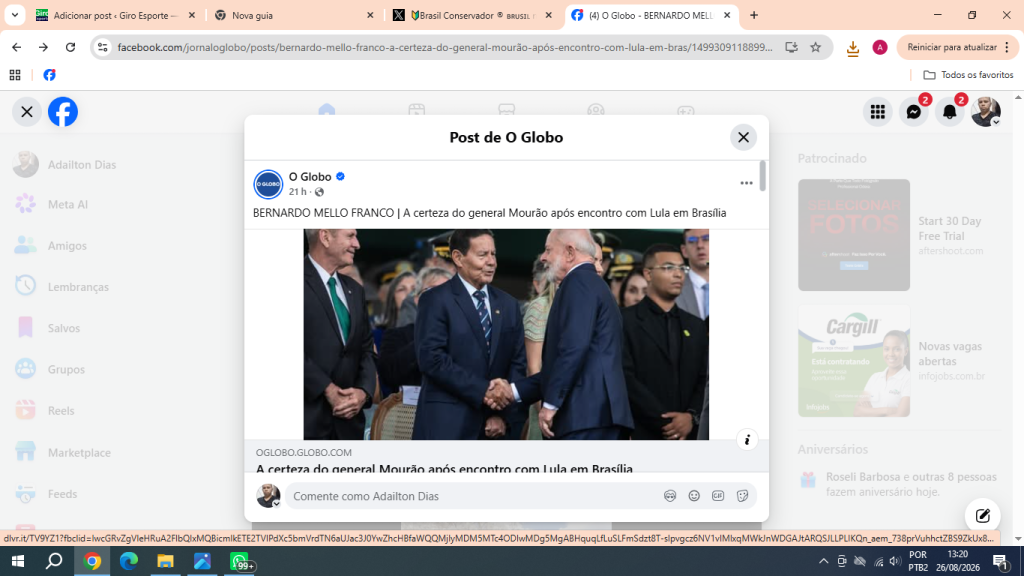Open Chrome profile avatar A
The width and height of the screenshot is (1024, 576).
pos(880,47)
